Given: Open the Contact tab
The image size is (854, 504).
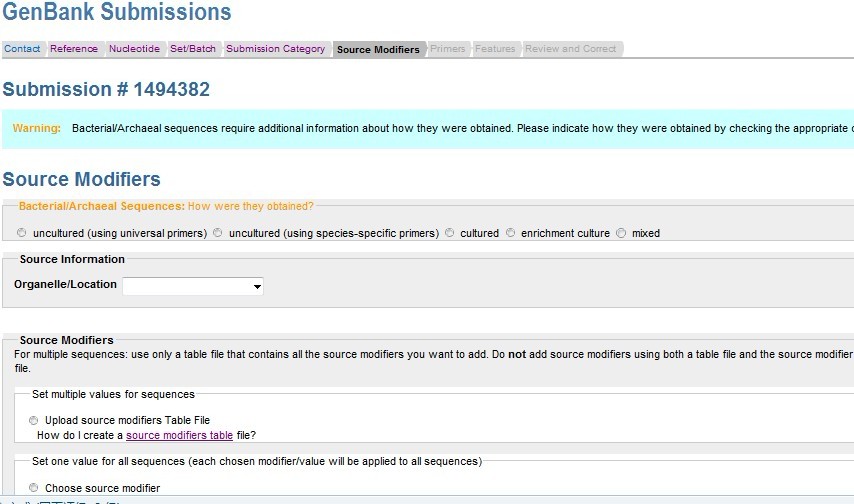Looking at the screenshot, I should [22, 49].
